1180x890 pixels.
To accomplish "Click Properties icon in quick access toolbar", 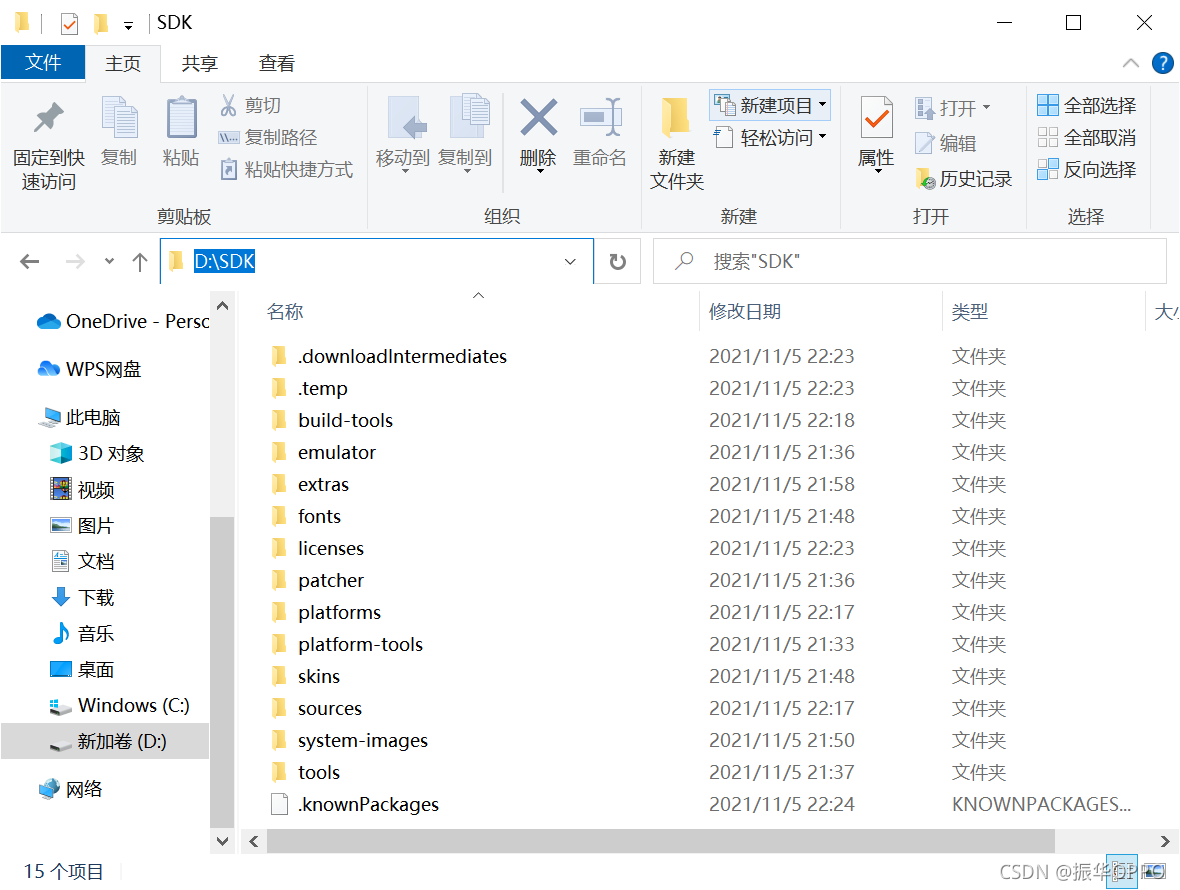I will pos(69,24).
